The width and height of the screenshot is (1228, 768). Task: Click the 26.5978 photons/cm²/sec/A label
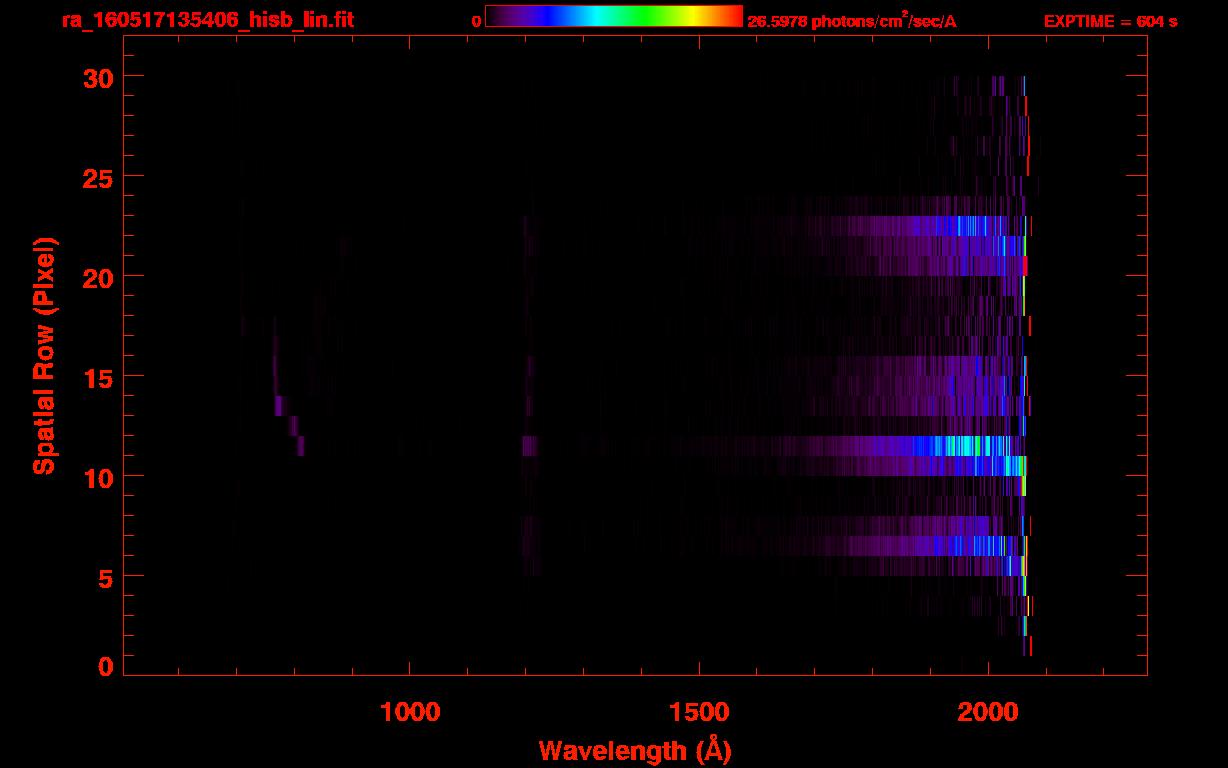tap(852, 21)
